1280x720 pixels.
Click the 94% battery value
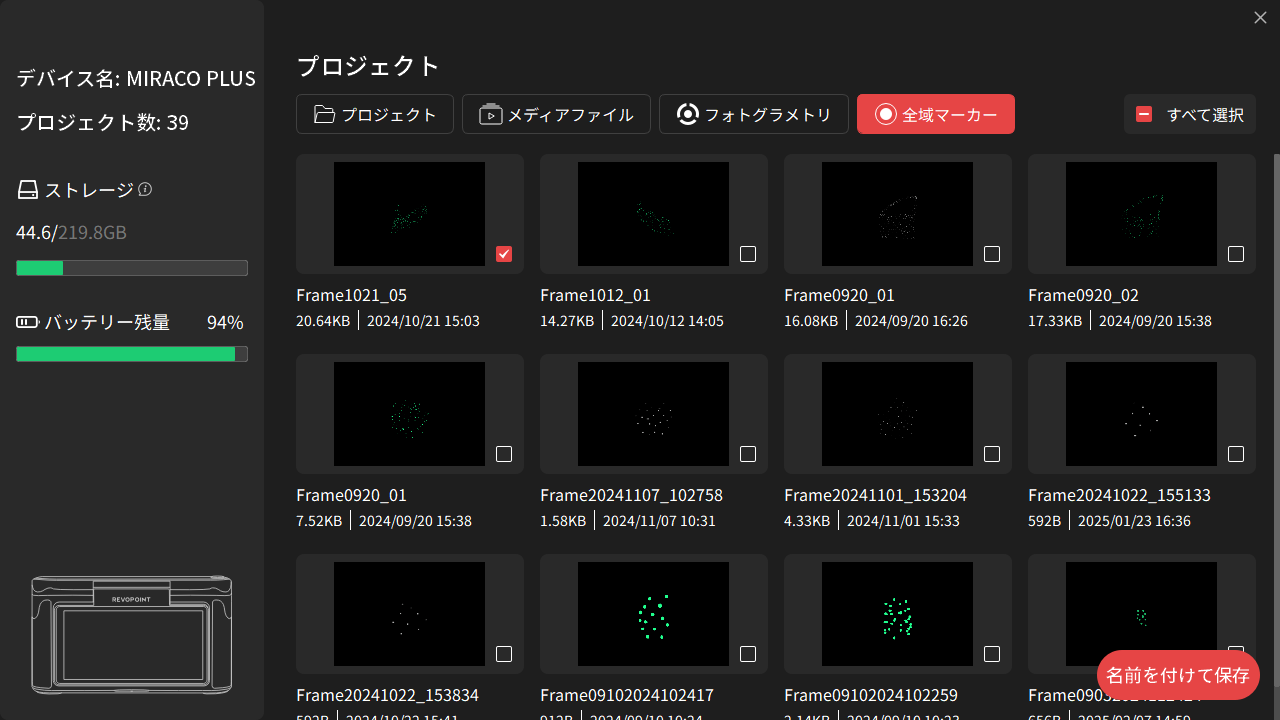coord(225,322)
